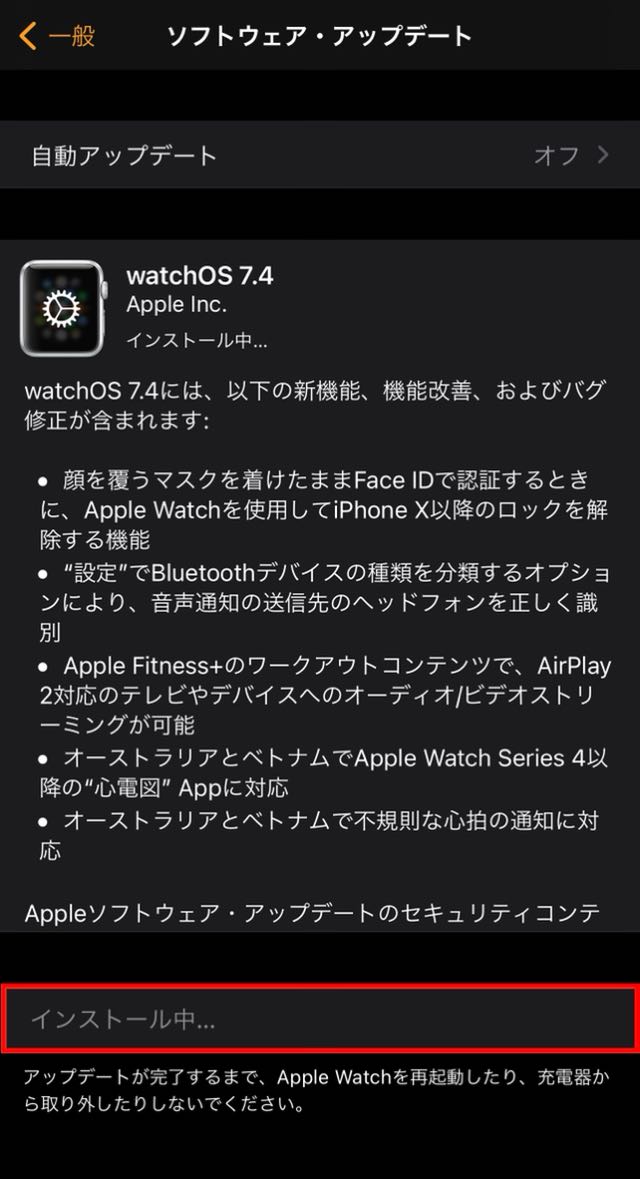The height and width of the screenshot is (1179, 640).
Task: Select the Bluetooth device classification bullet
Action: tap(324, 603)
